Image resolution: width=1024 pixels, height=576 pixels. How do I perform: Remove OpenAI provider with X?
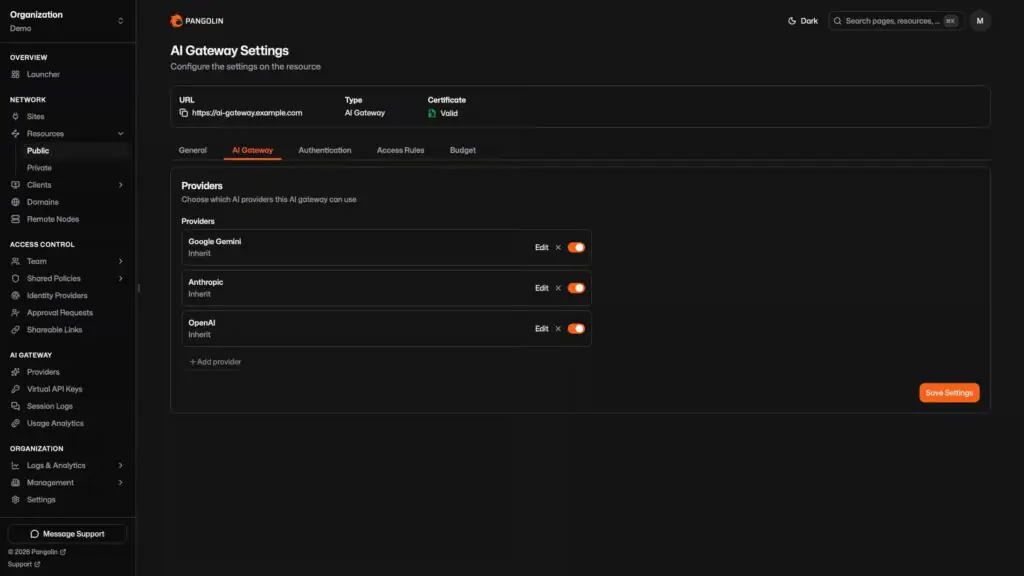click(x=558, y=328)
